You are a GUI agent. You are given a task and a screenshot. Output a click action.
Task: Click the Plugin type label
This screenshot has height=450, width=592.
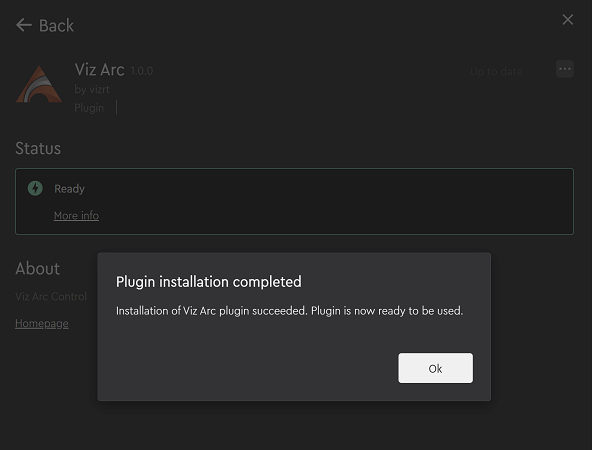coord(89,108)
